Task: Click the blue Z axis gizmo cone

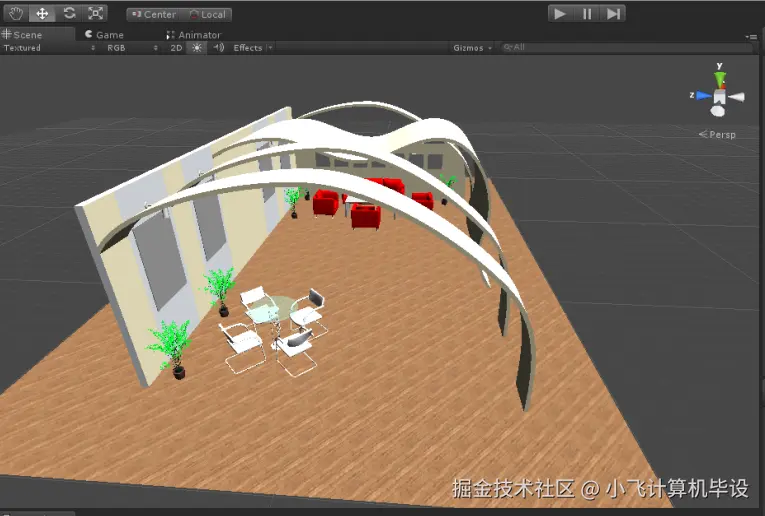Action: click(x=704, y=96)
